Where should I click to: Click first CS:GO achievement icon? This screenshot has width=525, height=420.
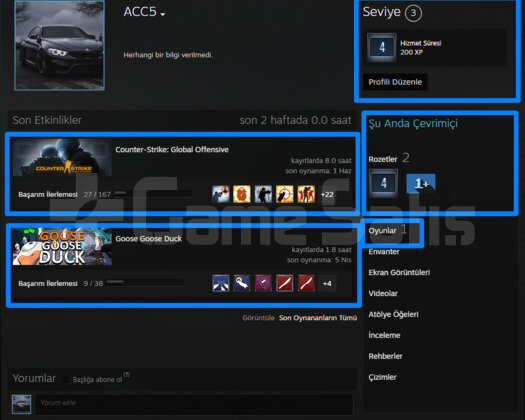221,194
